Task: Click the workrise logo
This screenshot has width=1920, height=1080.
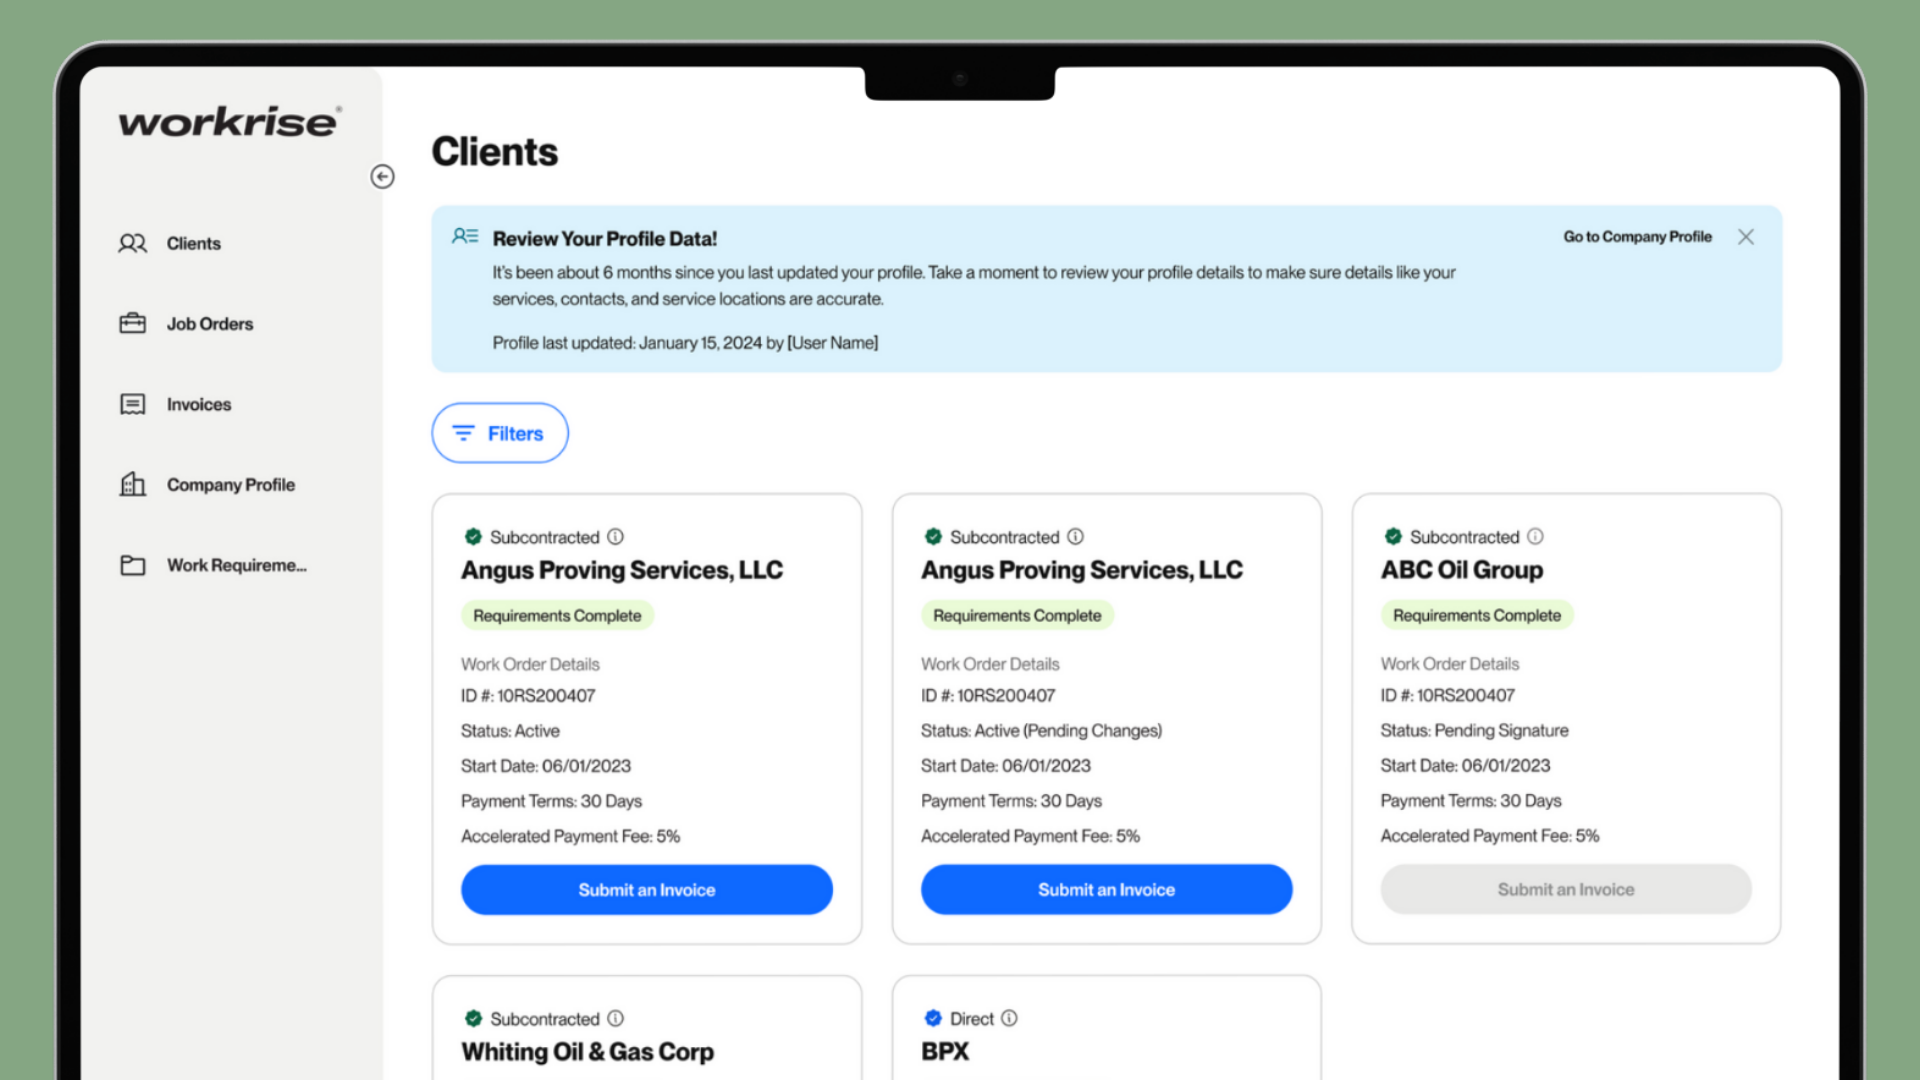Action: (x=230, y=122)
